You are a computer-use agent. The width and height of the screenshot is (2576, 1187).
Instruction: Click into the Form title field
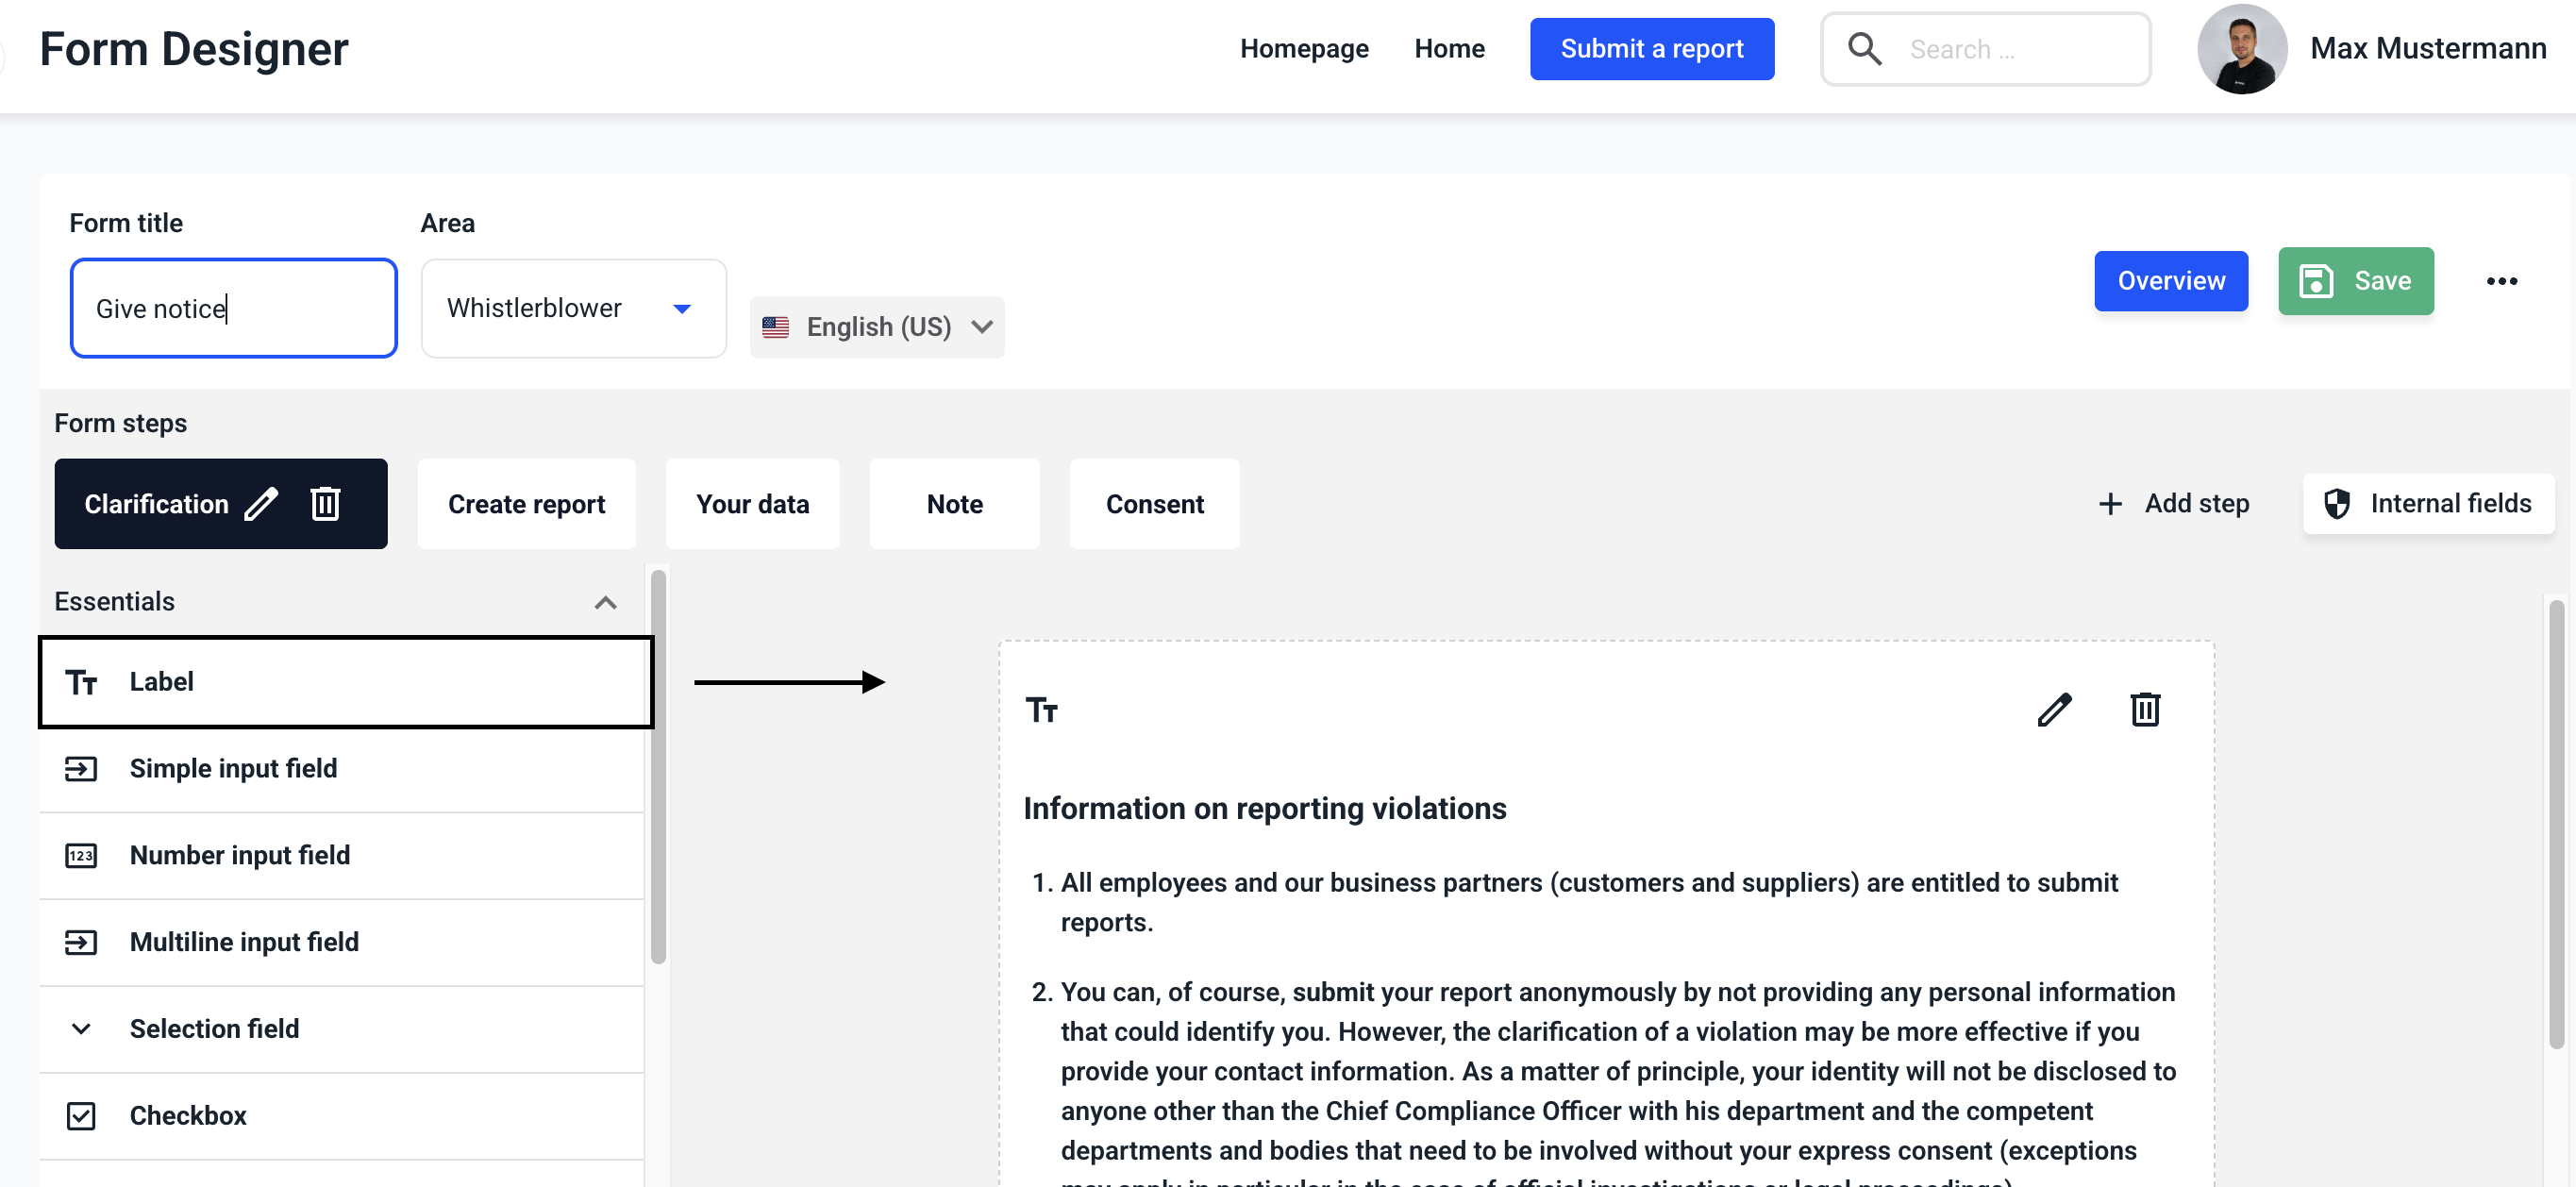pyautogui.click(x=234, y=308)
